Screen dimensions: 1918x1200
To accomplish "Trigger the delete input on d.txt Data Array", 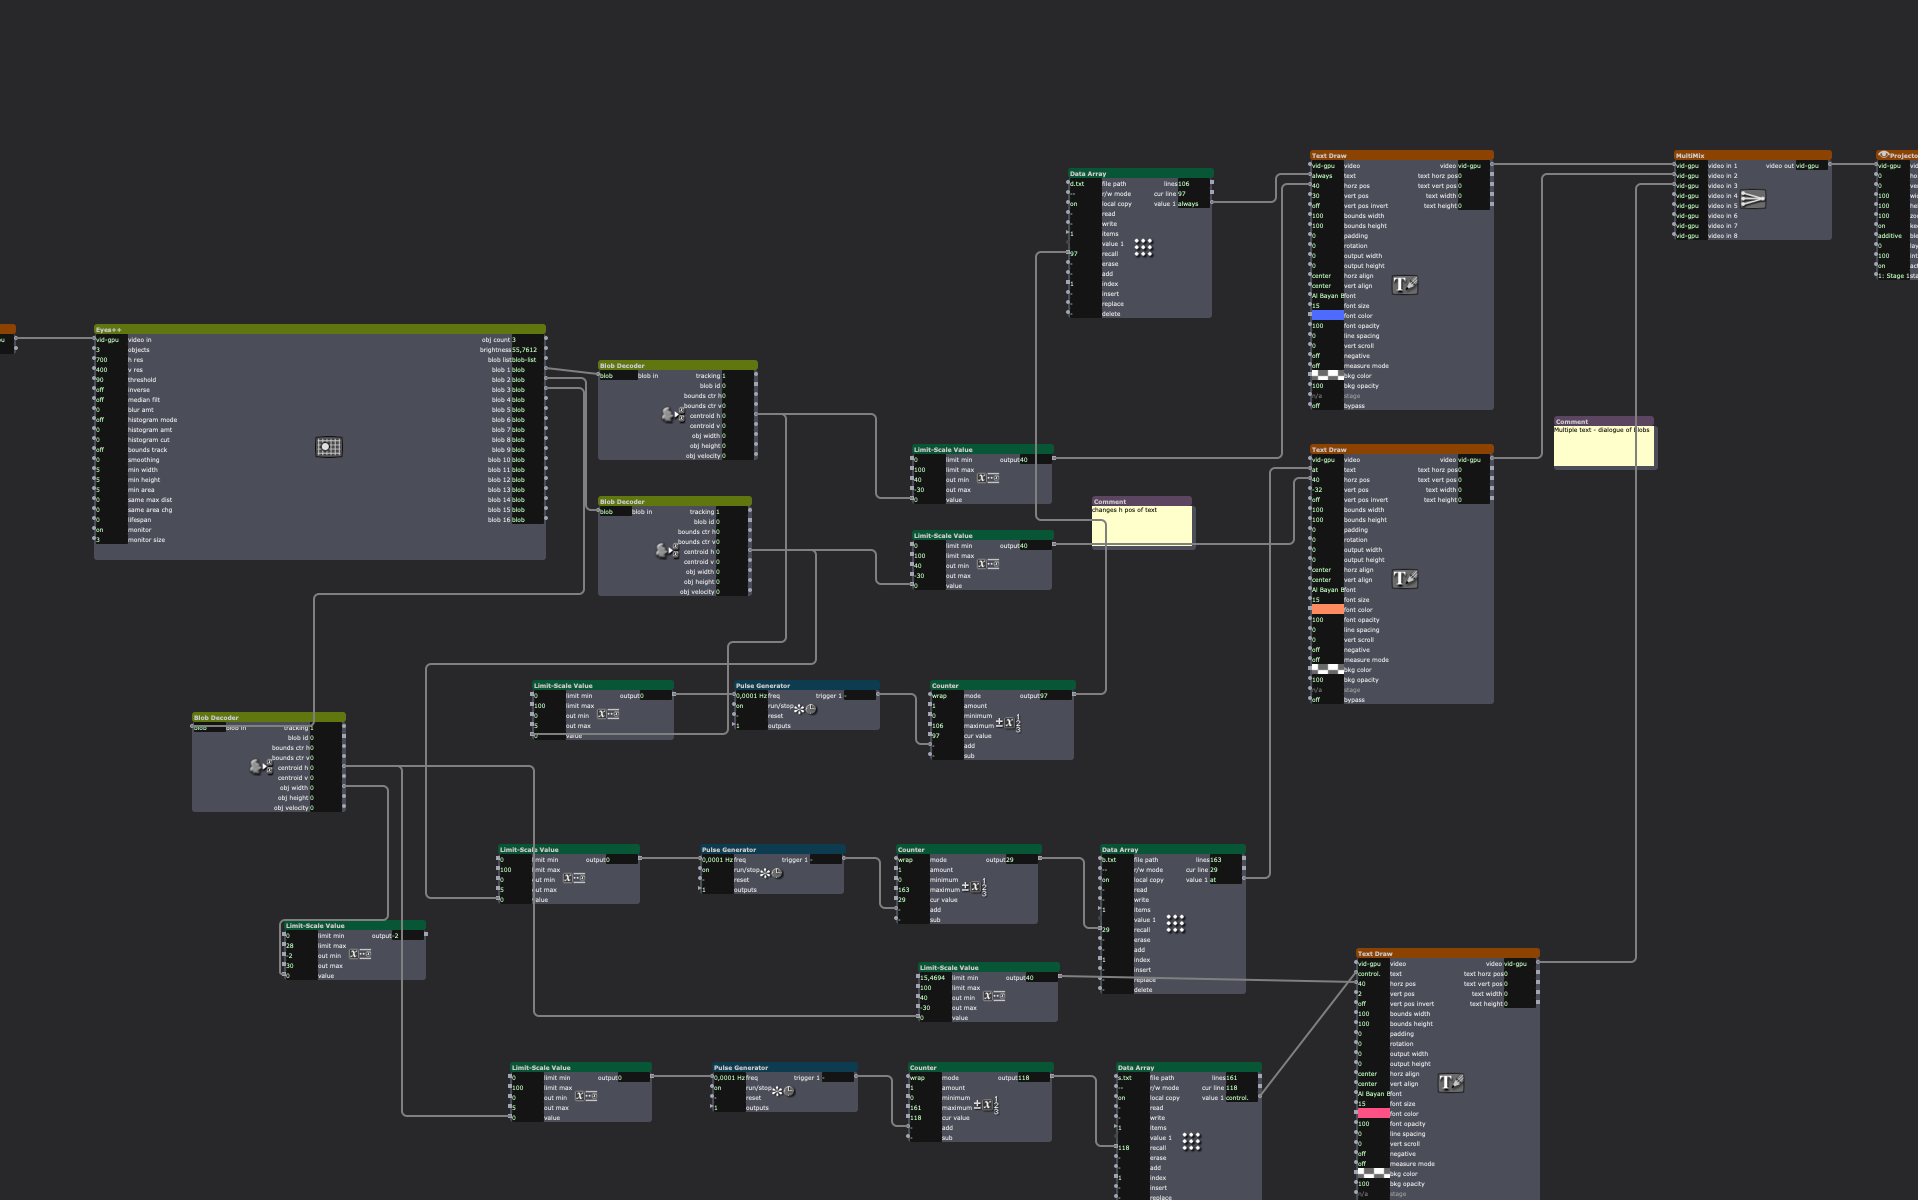I will pyautogui.click(x=1085, y=314).
